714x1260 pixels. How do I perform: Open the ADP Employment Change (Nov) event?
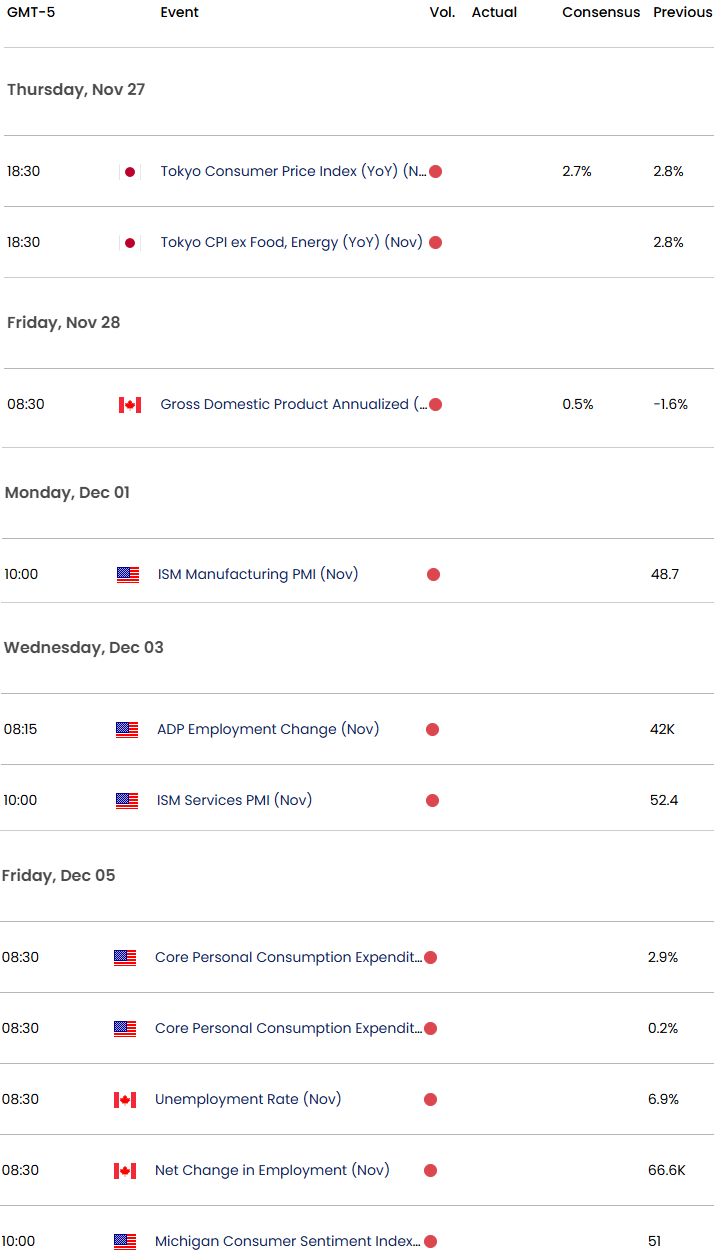point(268,730)
